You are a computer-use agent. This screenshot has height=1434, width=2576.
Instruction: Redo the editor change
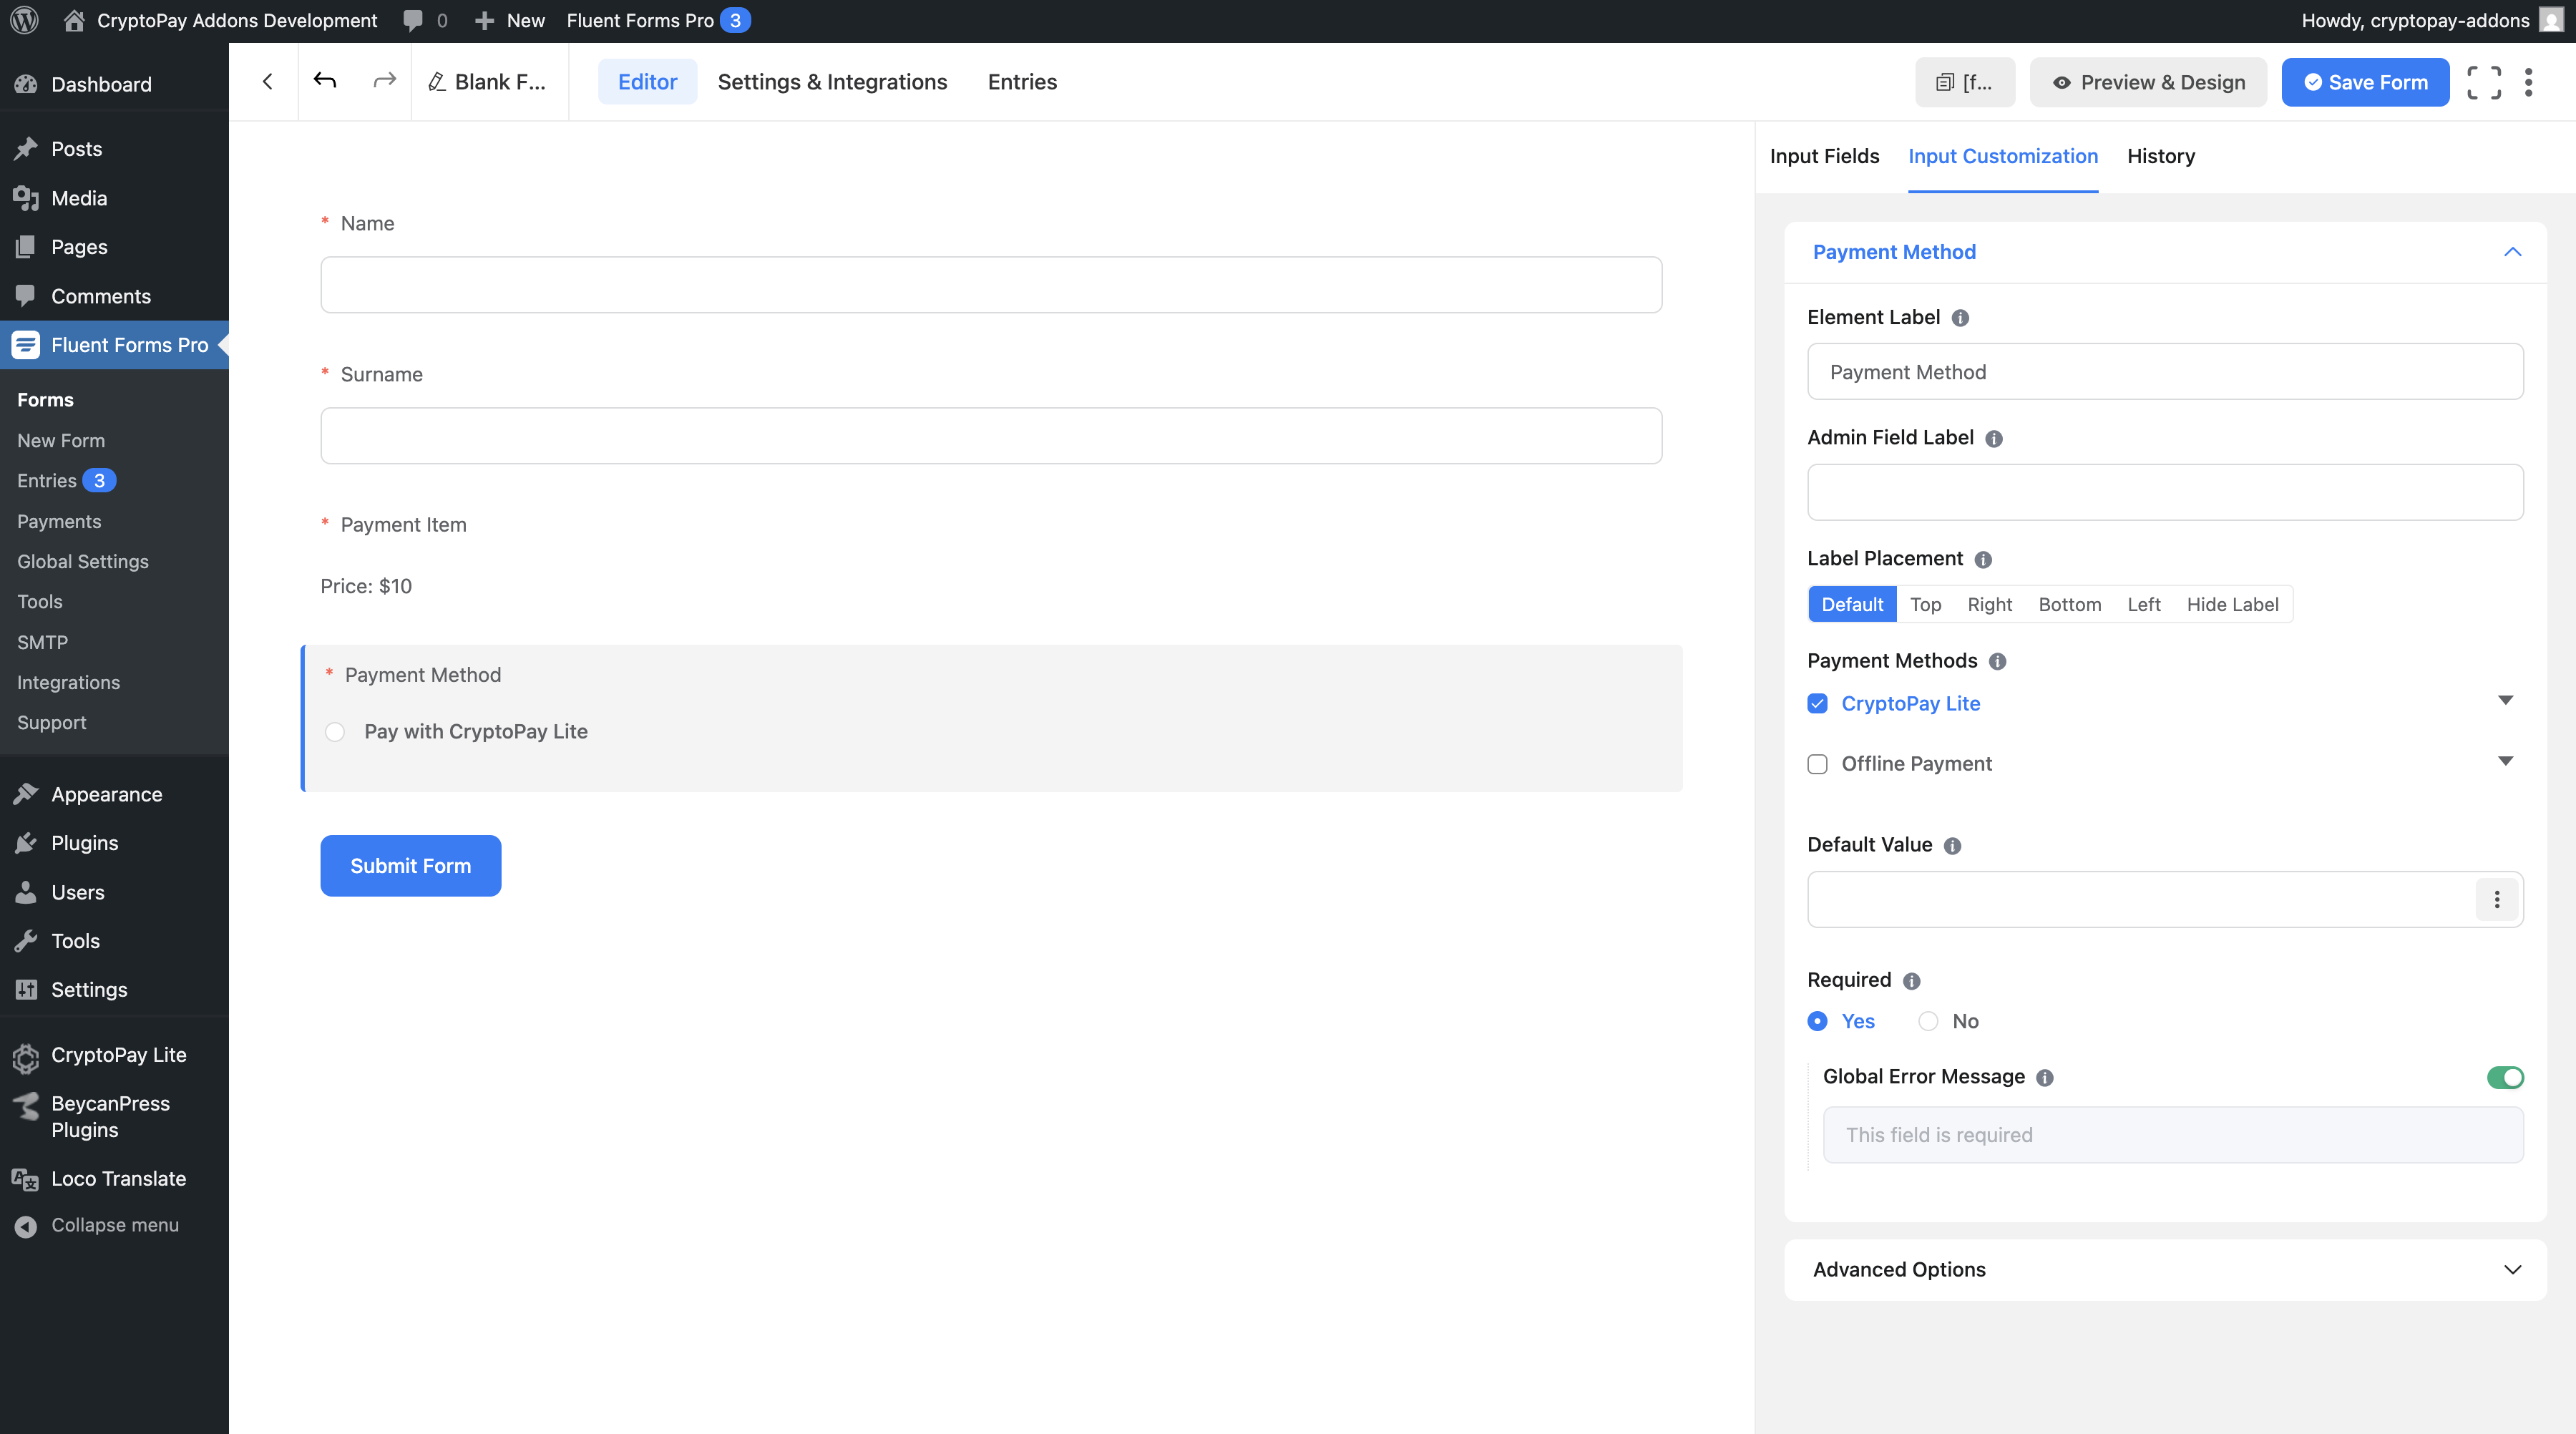click(384, 81)
